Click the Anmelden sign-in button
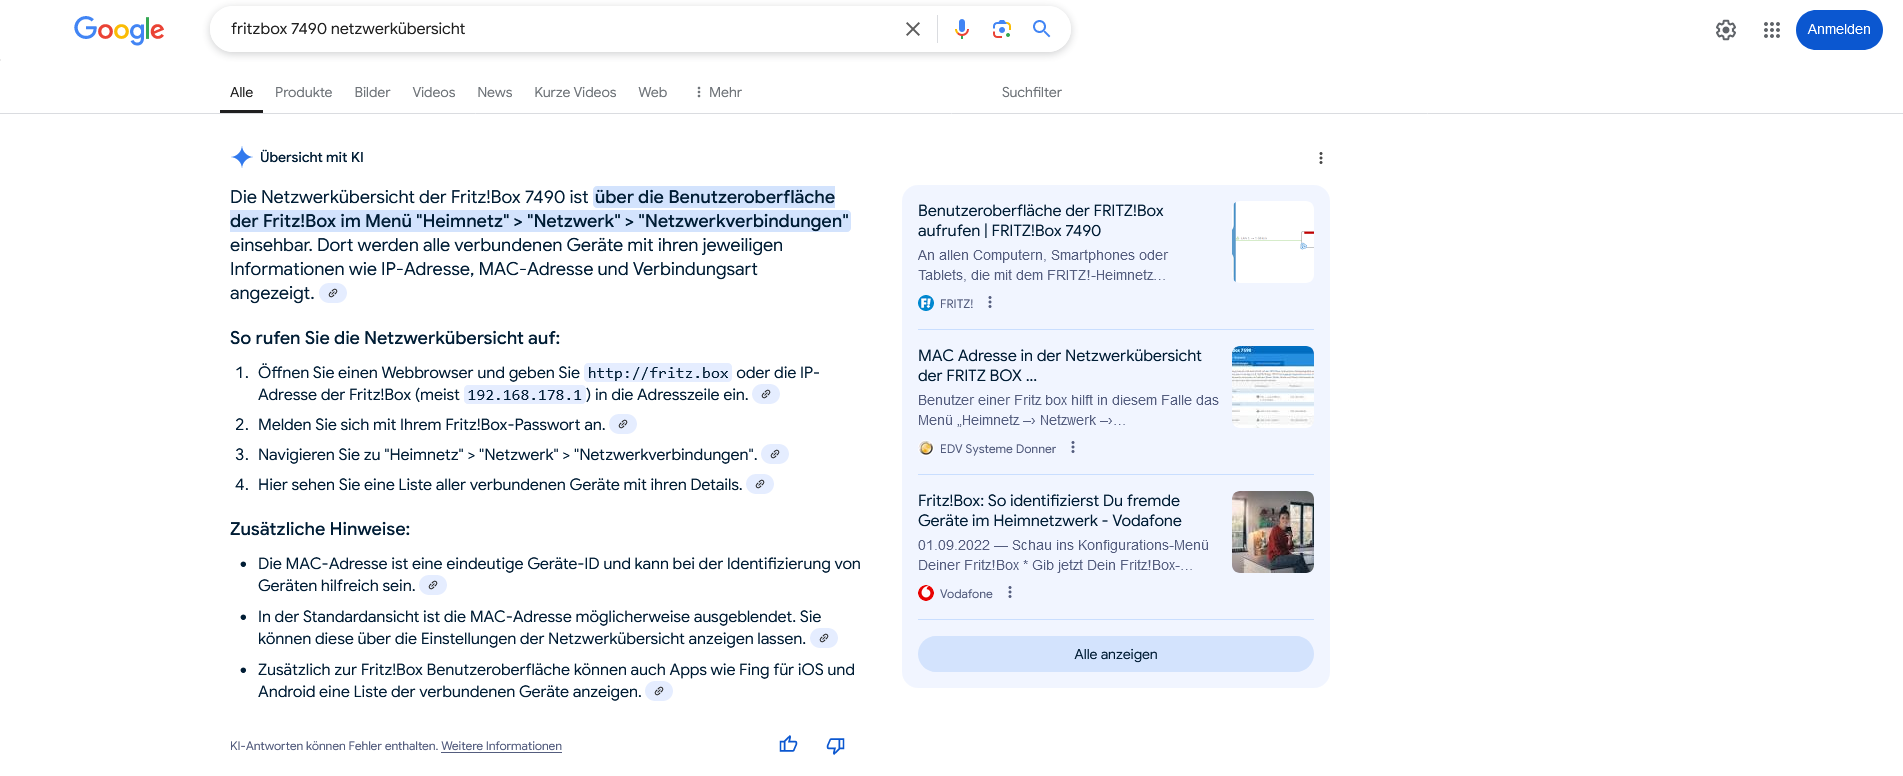Viewport: 1903px width, 776px height. pos(1839,30)
